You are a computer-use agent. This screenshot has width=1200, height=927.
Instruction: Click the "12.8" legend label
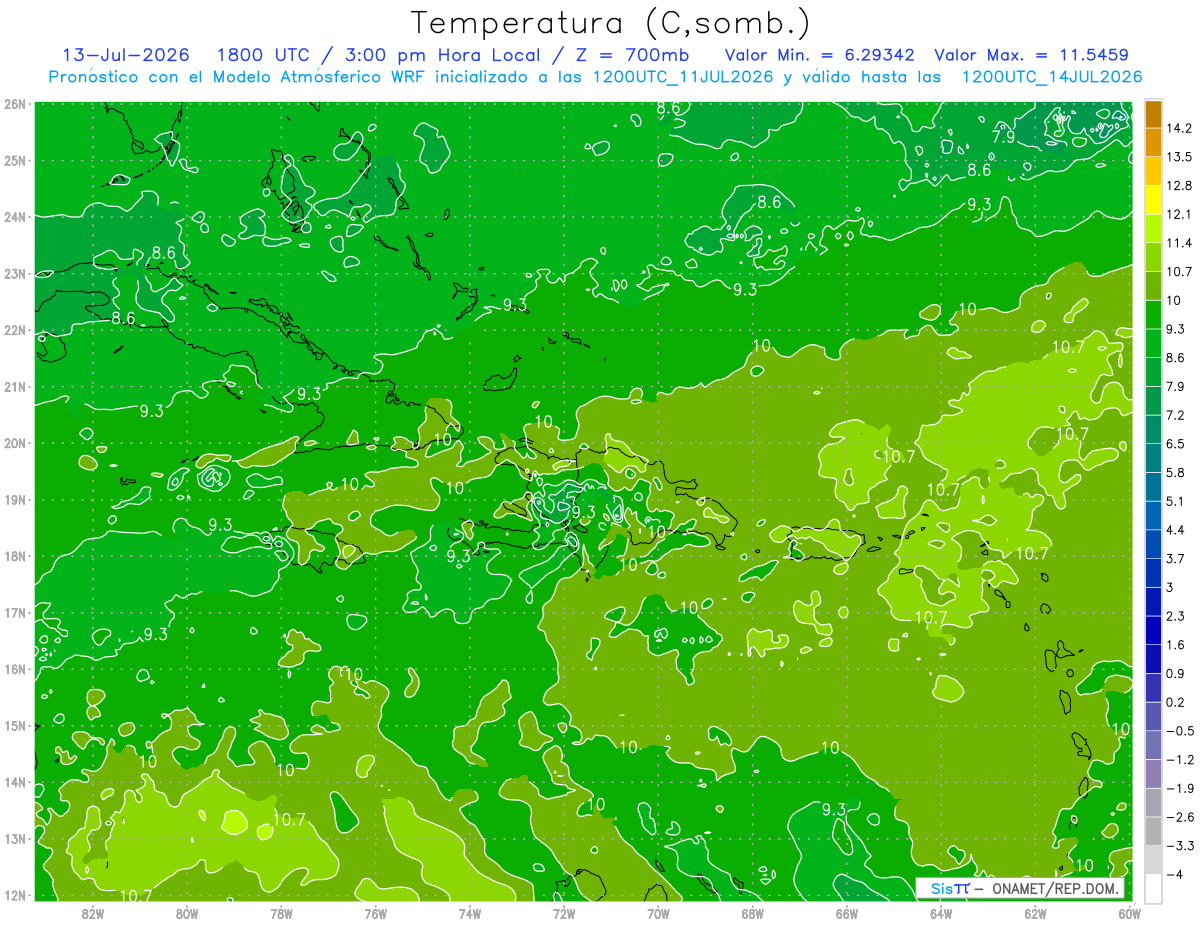(x=1179, y=185)
